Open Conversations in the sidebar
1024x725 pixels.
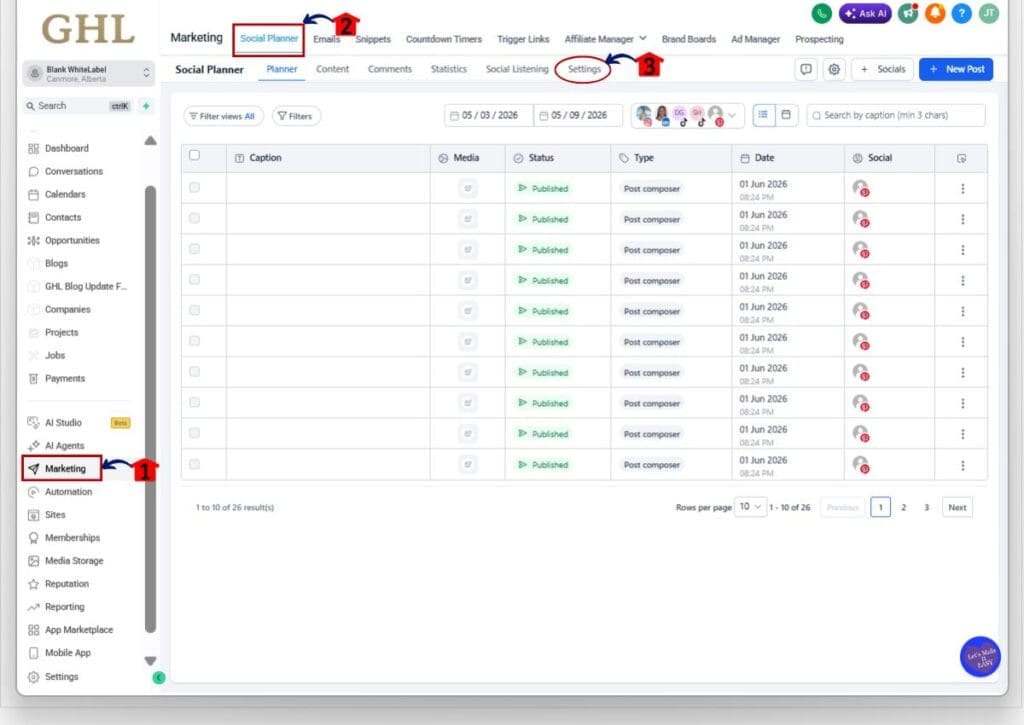pyautogui.click(x=74, y=171)
